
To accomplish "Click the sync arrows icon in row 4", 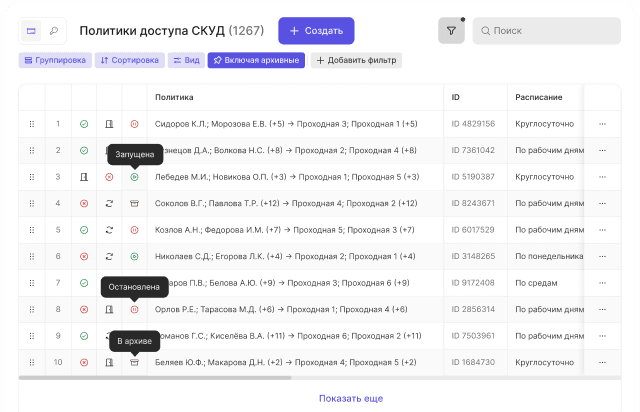I will [x=109, y=203].
